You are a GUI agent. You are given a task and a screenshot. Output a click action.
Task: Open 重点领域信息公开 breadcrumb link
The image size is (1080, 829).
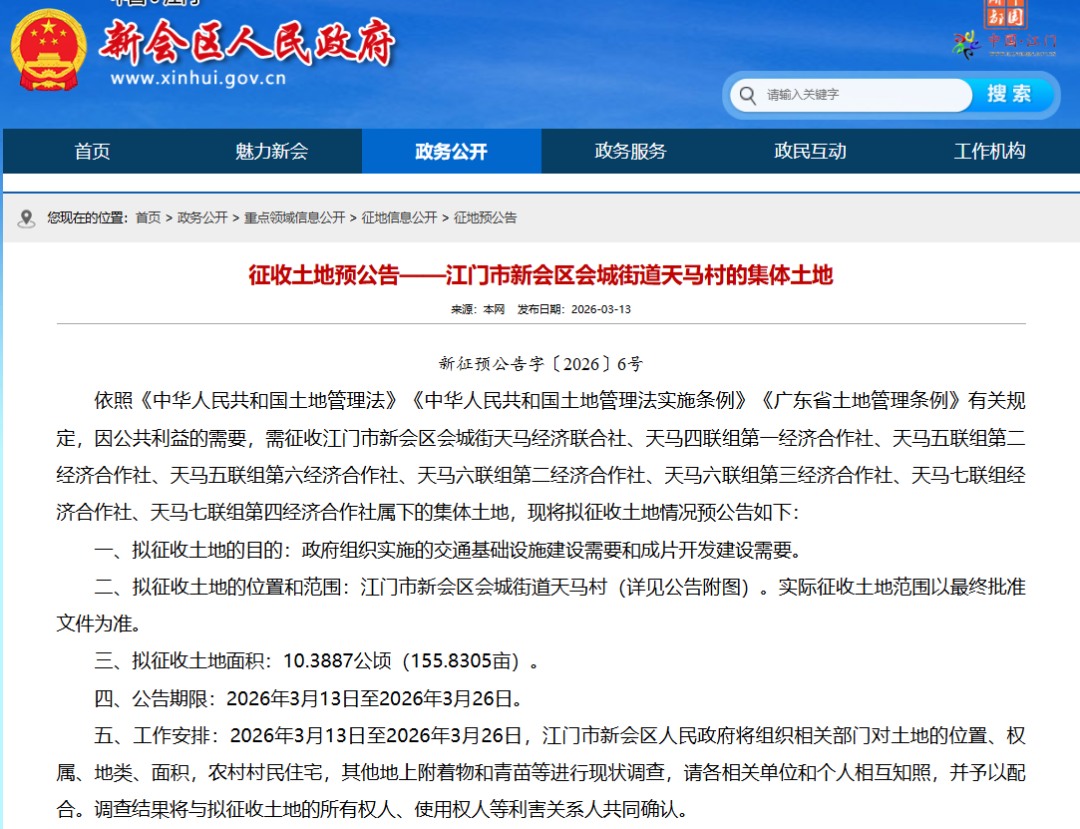pos(294,218)
